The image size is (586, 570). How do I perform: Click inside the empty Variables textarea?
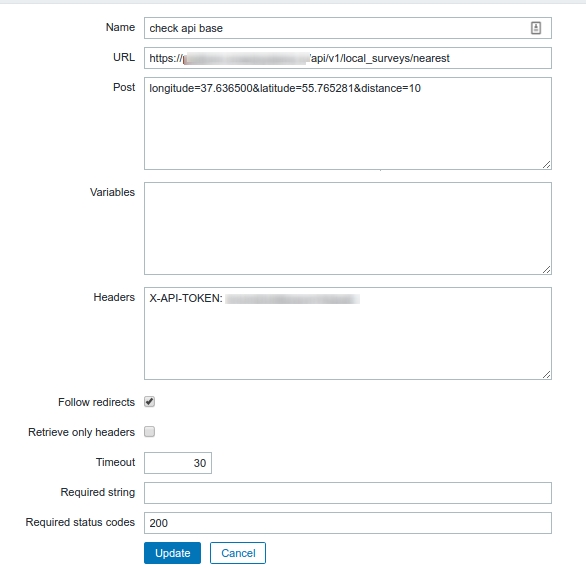(348, 228)
